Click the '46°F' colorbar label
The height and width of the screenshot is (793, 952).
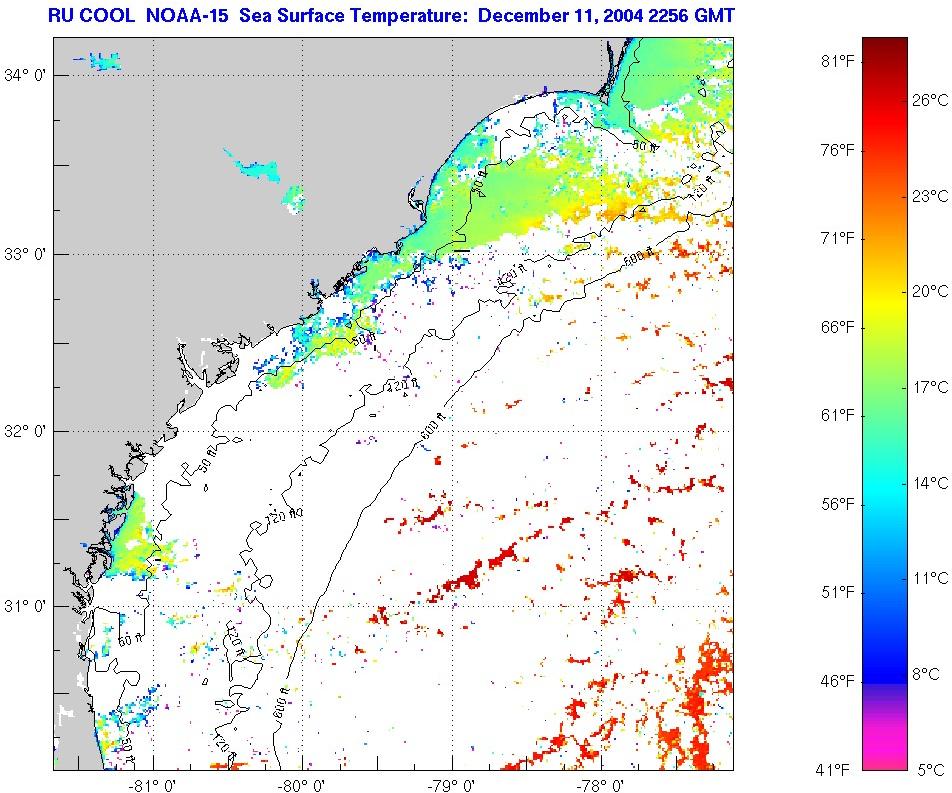coord(838,682)
